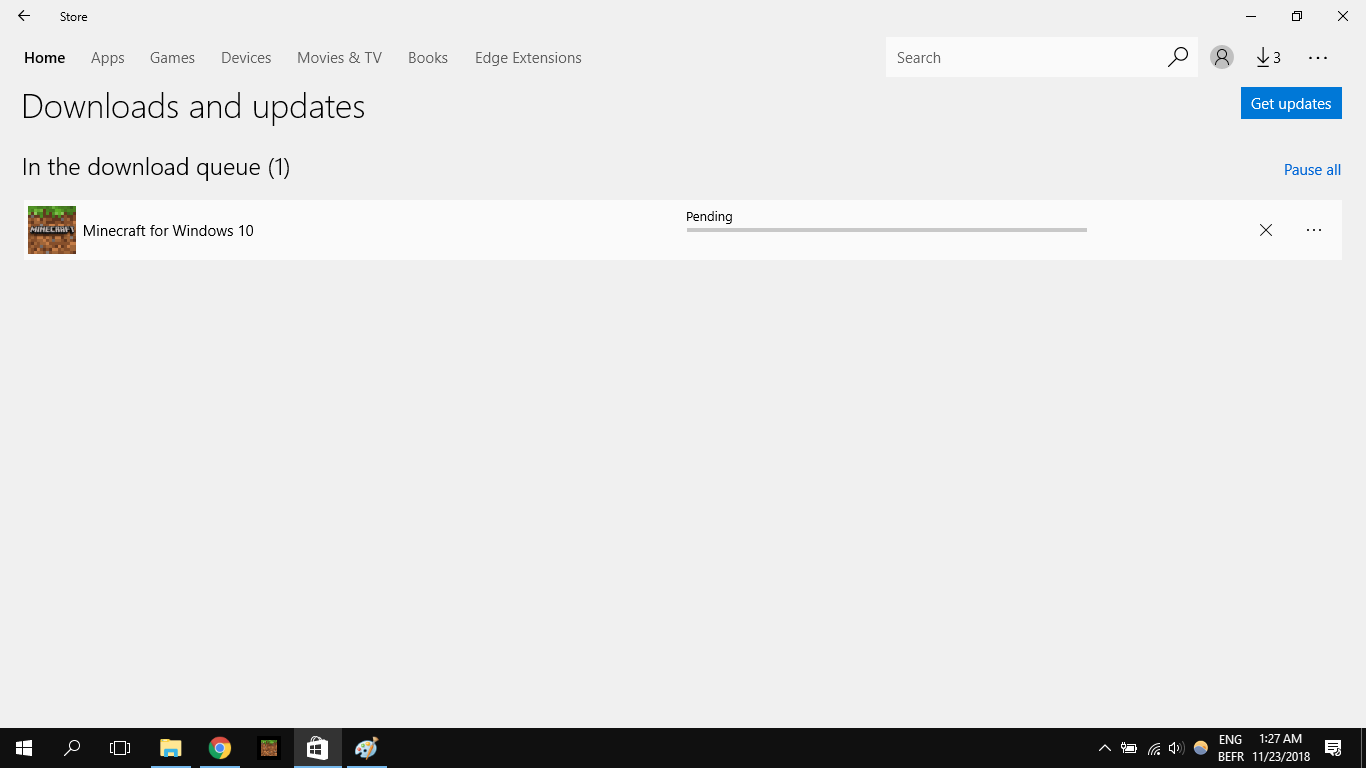Open the Home tab
1366x768 pixels.
pyautogui.click(x=45, y=58)
